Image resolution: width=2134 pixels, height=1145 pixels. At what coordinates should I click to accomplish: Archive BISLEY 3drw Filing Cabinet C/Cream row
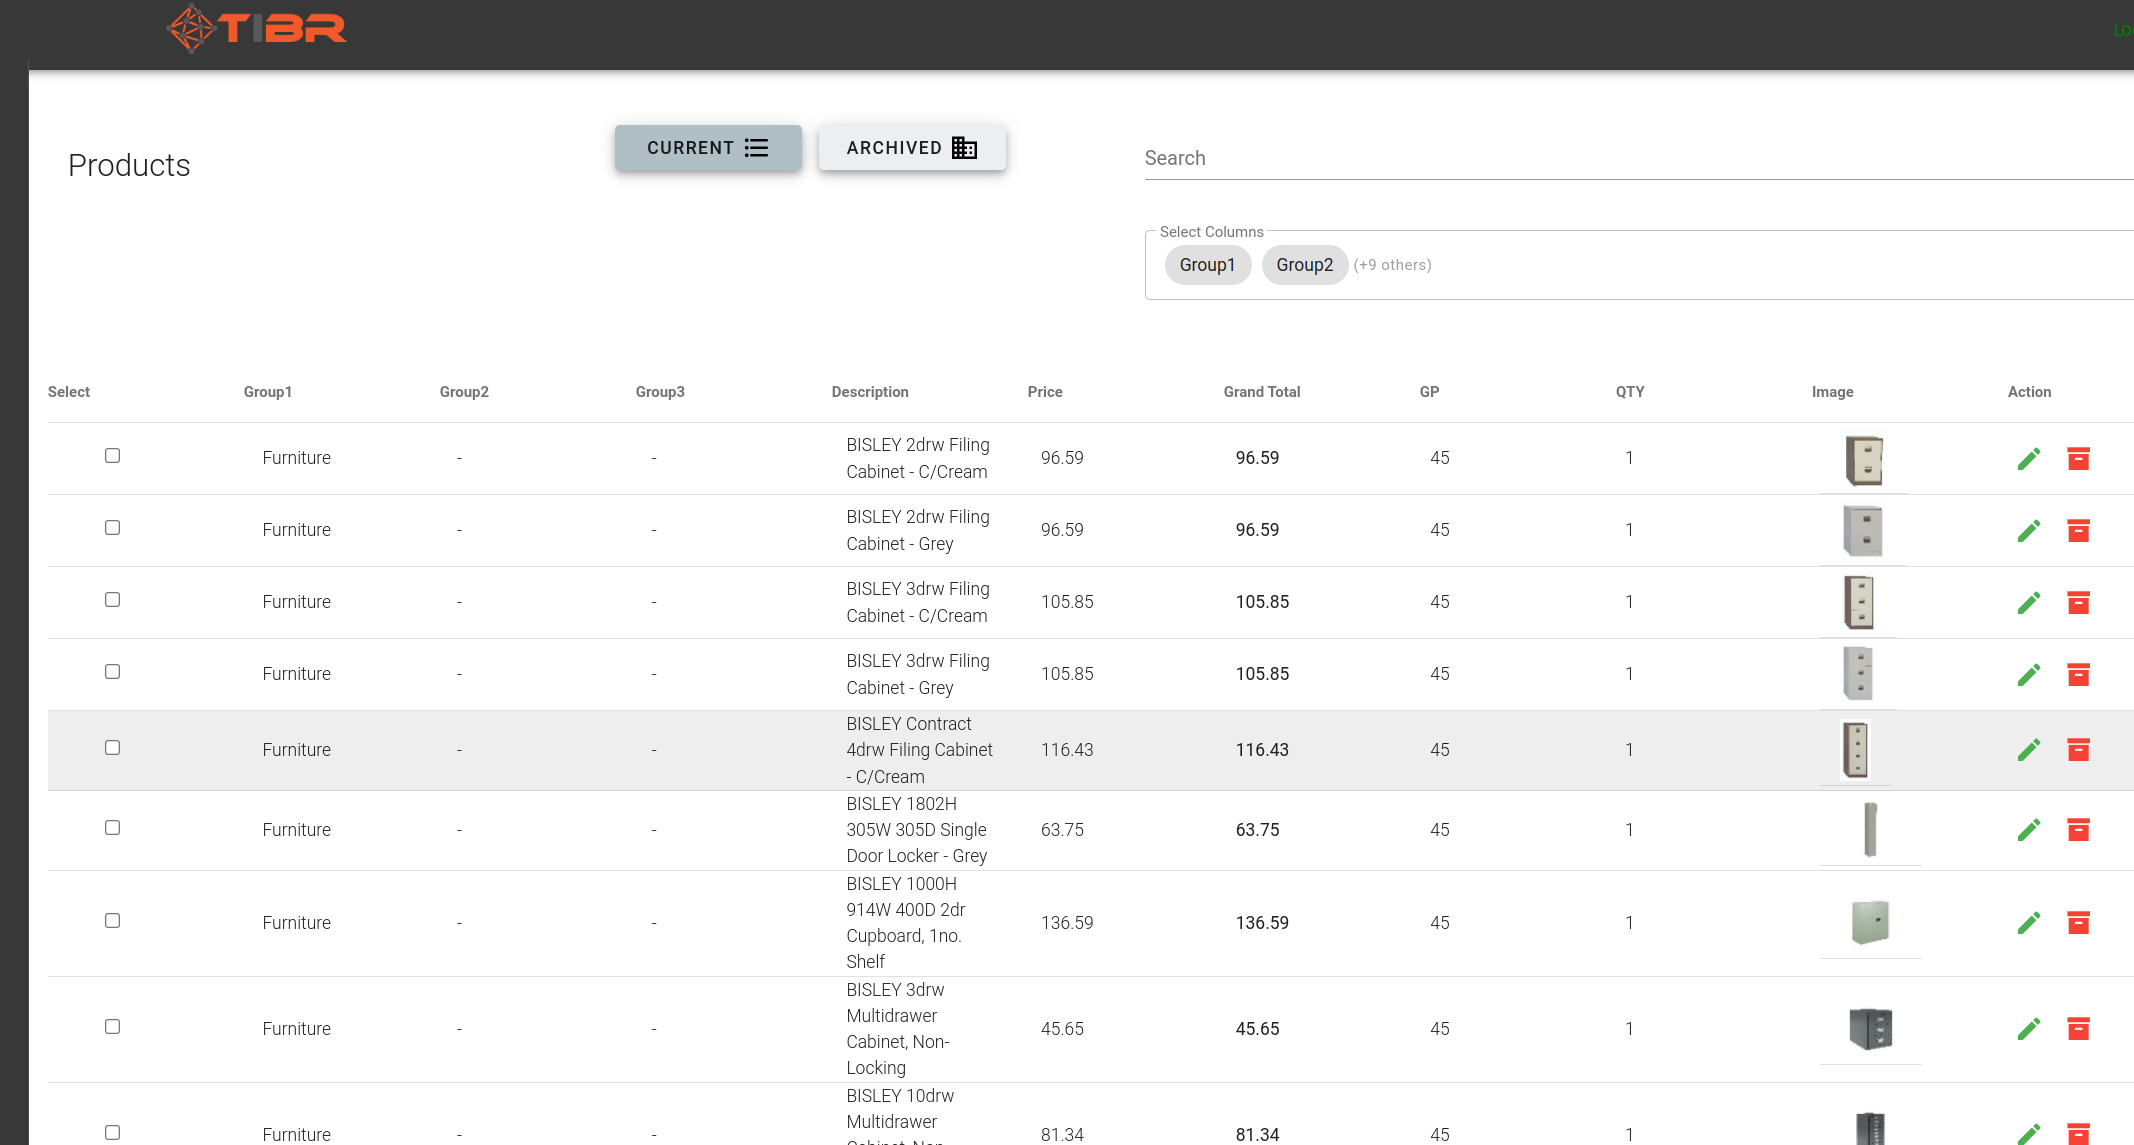tap(2078, 603)
